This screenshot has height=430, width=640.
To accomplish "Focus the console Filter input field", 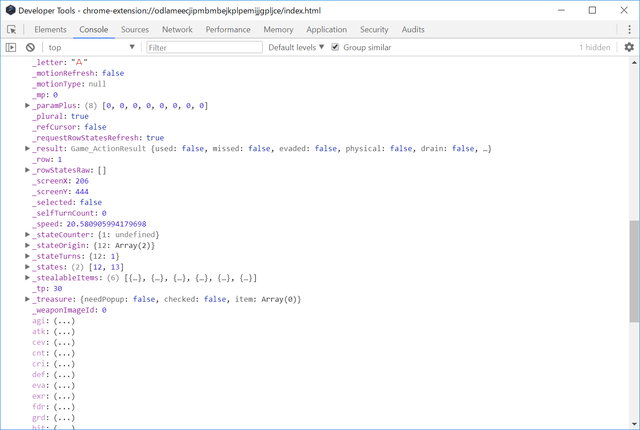I will pyautogui.click(x=204, y=47).
